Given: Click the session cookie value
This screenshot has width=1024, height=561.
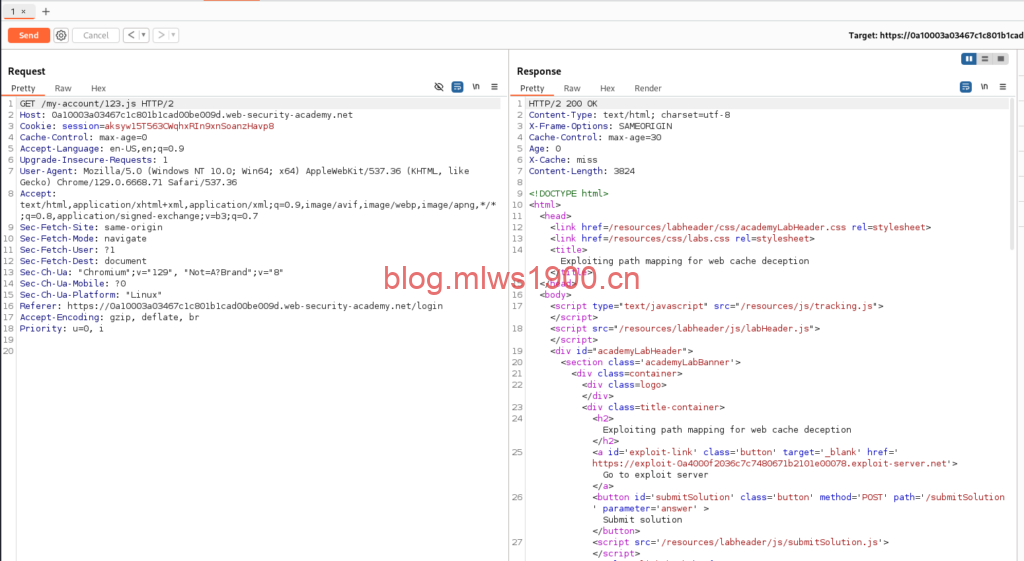Looking at the screenshot, I should (189, 126).
